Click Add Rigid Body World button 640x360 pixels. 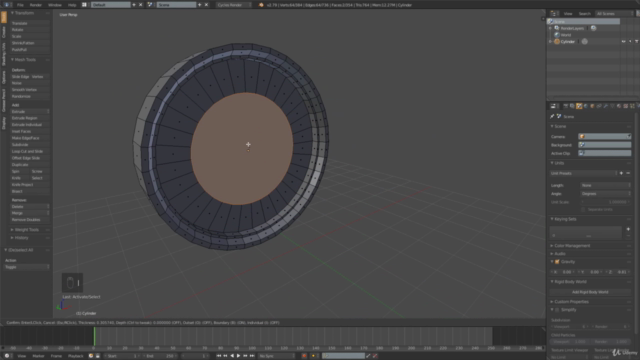[590, 292]
